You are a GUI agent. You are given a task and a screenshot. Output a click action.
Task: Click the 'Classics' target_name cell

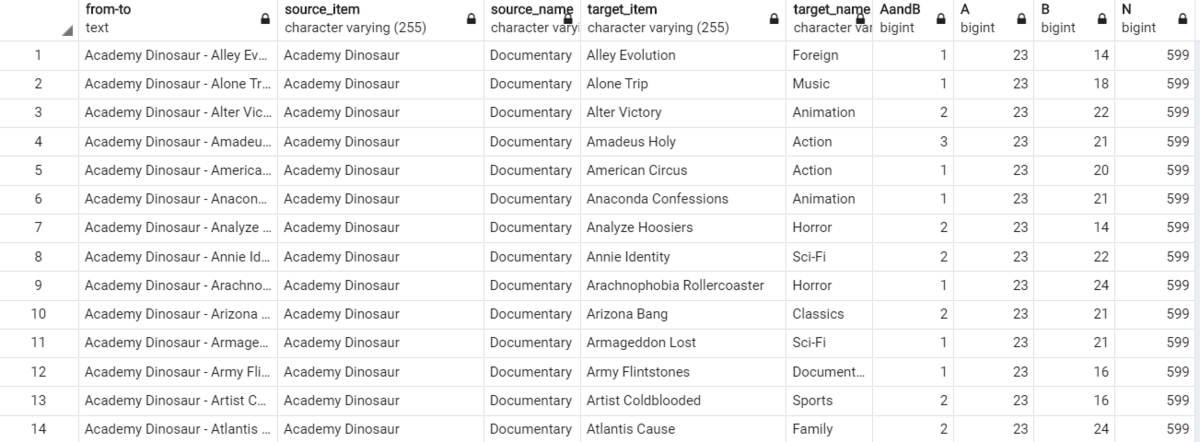tap(829, 314)
